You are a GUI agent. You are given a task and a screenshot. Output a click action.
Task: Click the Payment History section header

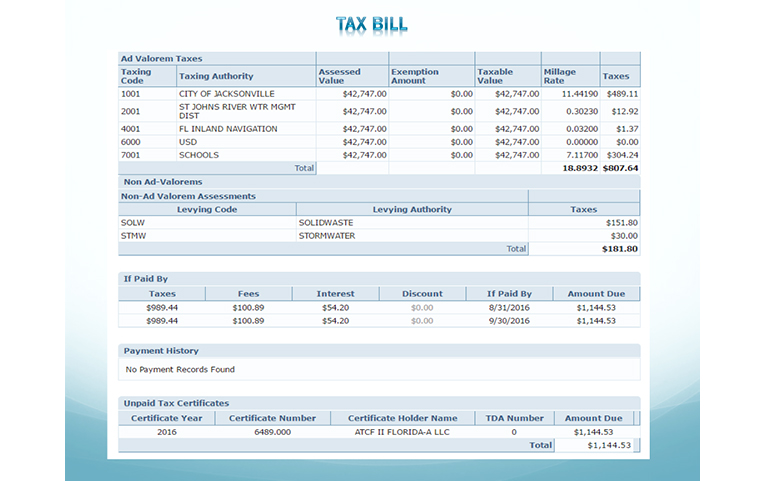click(160, 351)
